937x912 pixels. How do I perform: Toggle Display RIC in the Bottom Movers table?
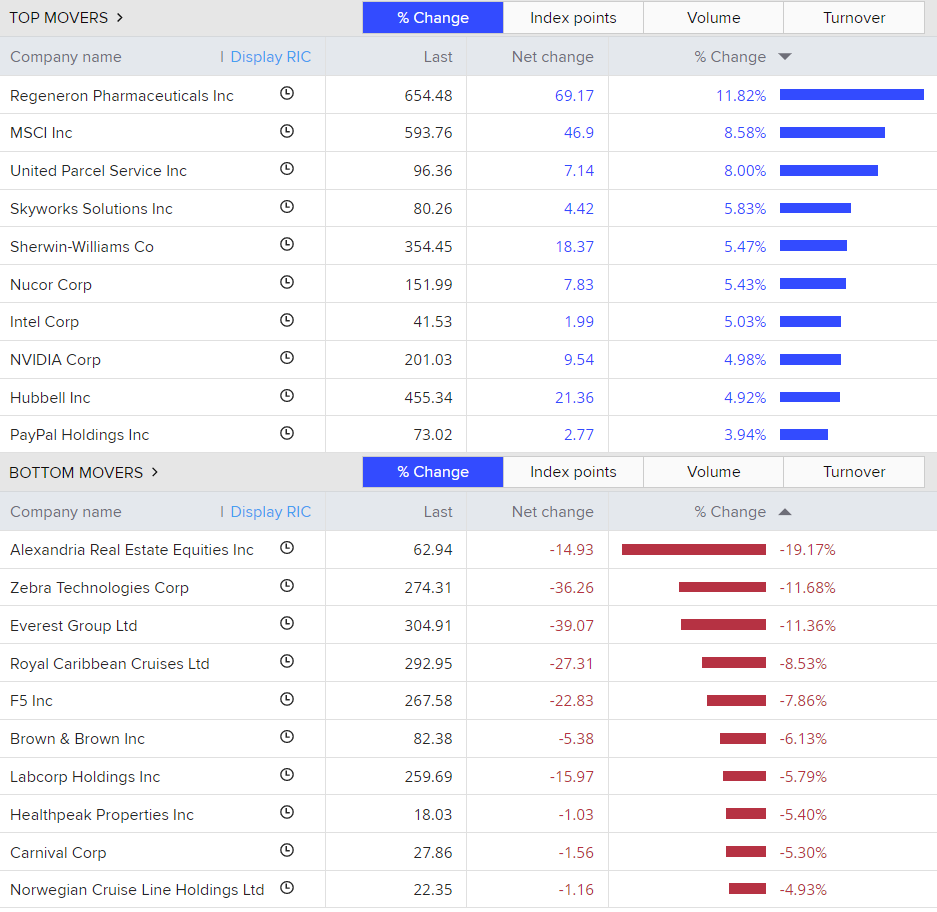(266, 512)
